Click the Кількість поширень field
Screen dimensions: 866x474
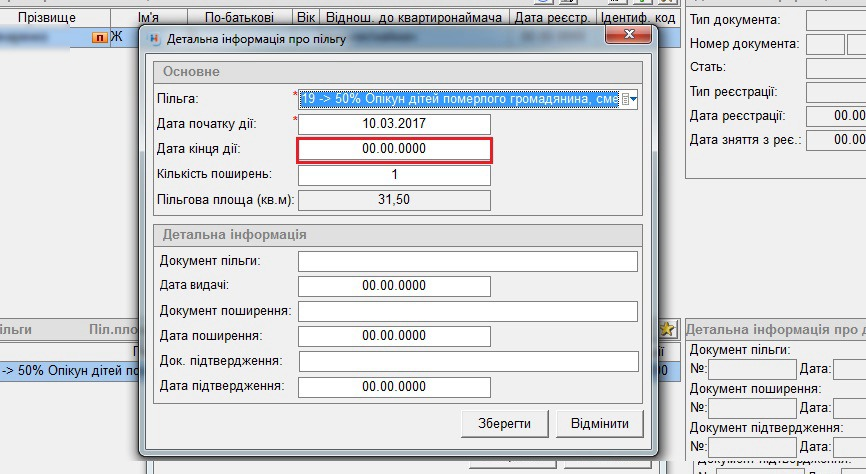pyautogui.click(x=394, y=175)
